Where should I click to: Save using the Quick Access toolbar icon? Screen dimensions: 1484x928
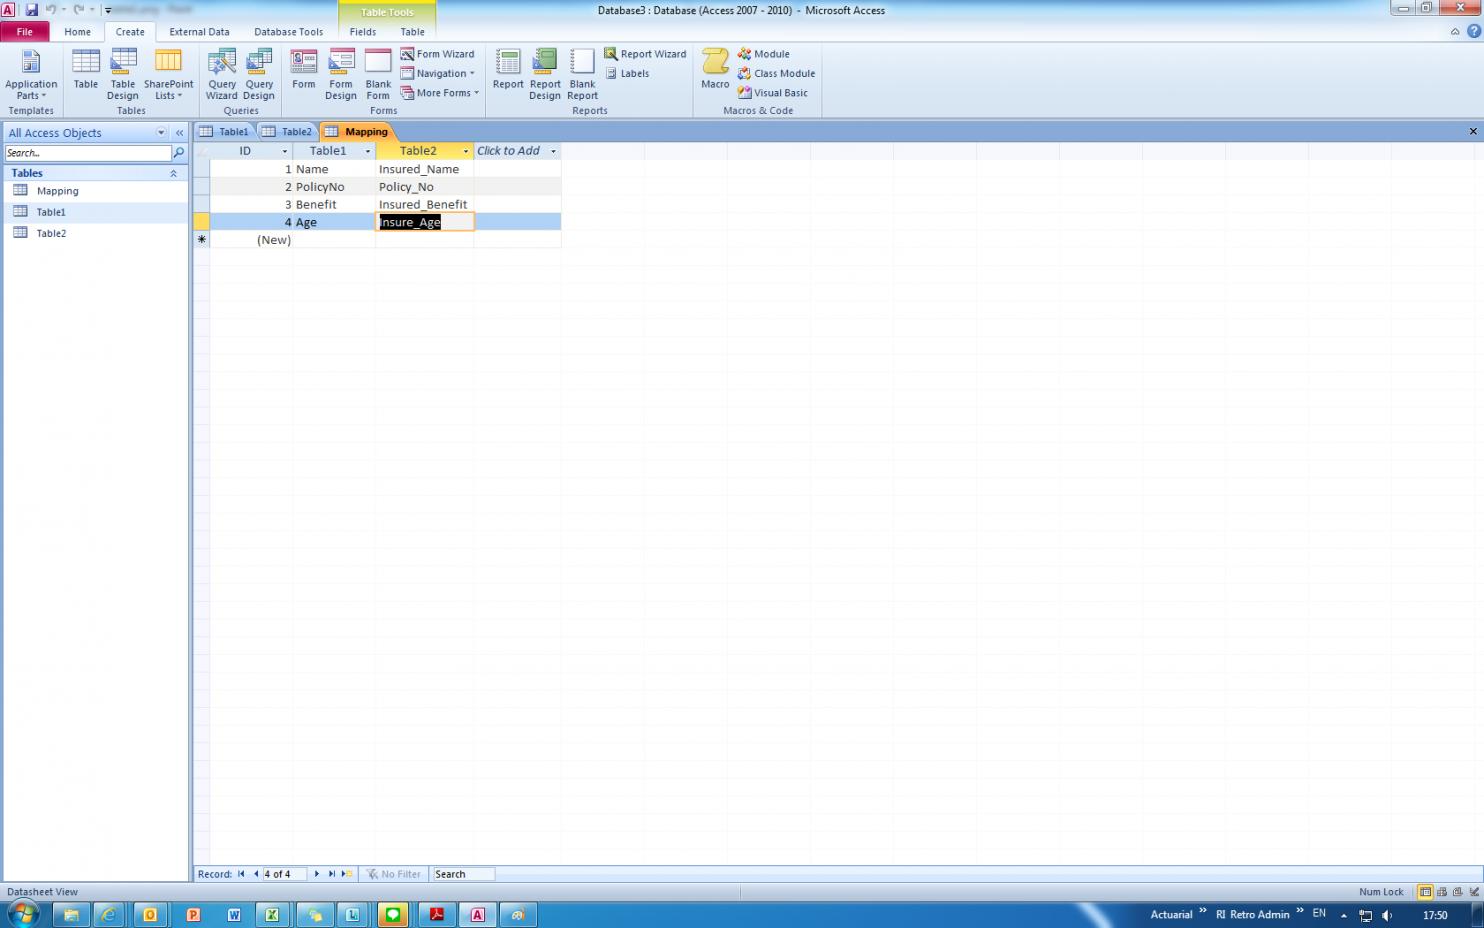point(31,10)
